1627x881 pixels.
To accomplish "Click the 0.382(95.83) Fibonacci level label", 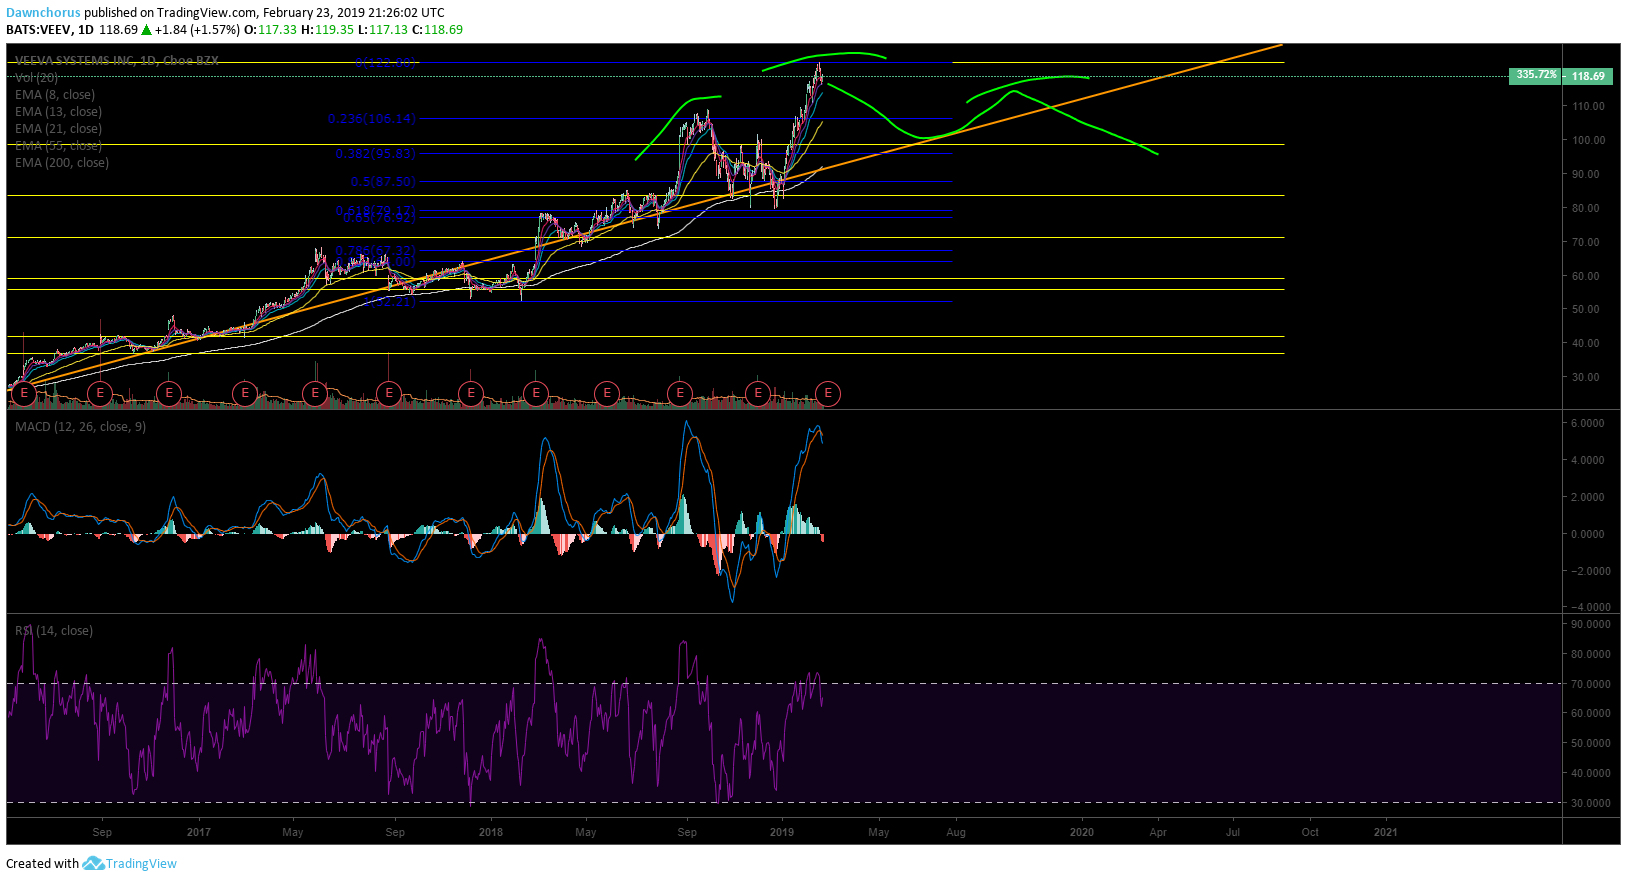I will (x=376, y=154).
